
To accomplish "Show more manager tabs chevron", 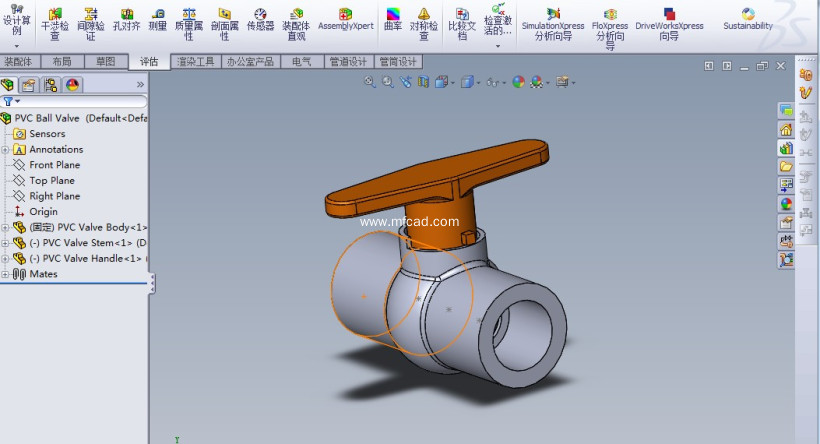I will [140, 84].
